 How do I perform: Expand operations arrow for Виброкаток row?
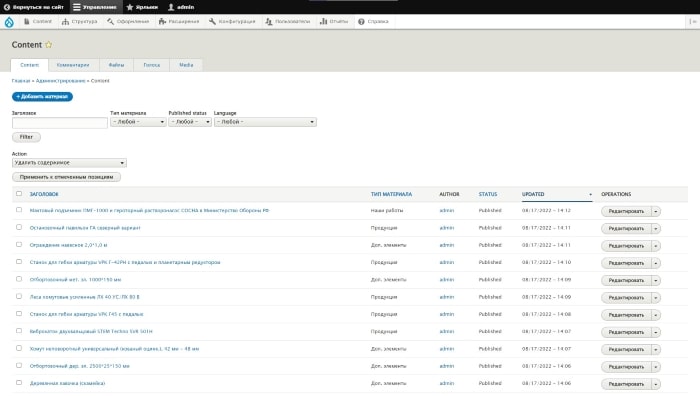[655, 332]
